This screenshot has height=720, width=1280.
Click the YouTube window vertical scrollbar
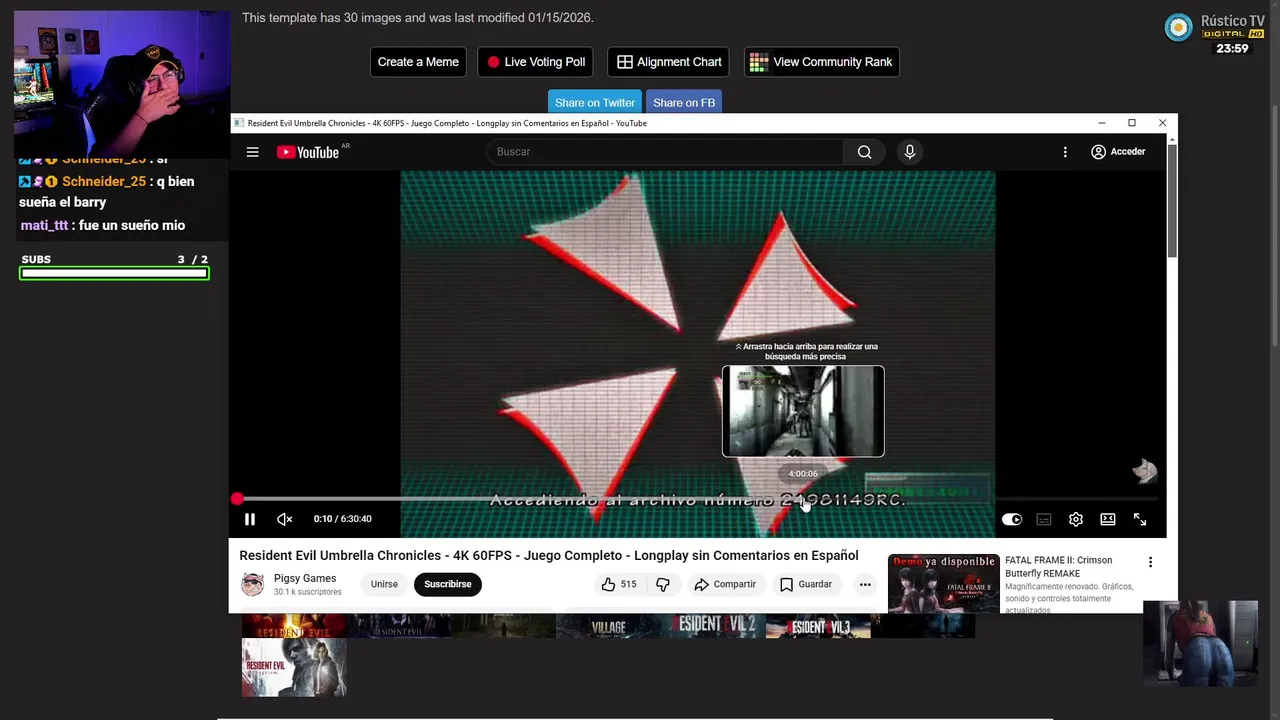pos(1172,200)
